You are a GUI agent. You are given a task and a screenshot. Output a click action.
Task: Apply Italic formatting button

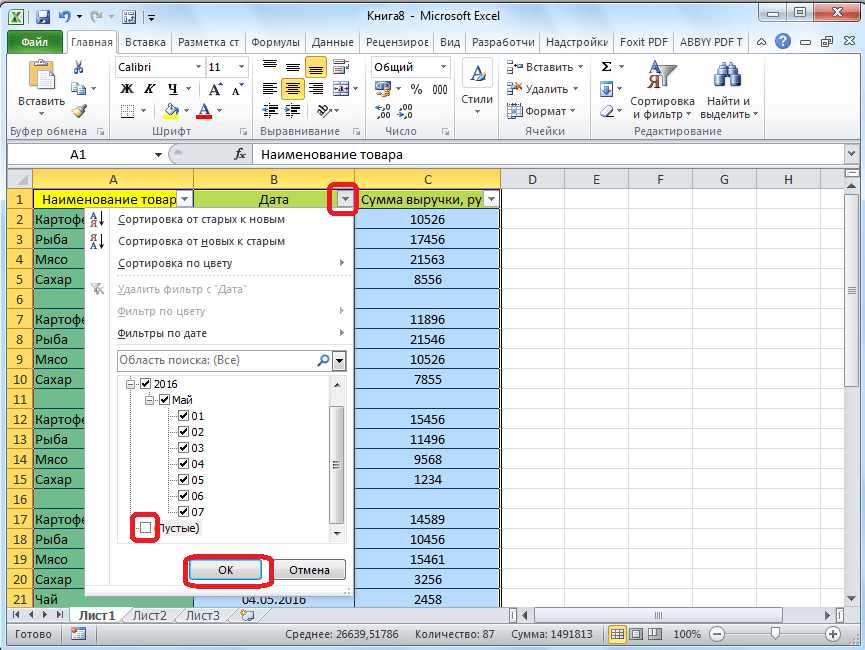(x=150, y=89)
